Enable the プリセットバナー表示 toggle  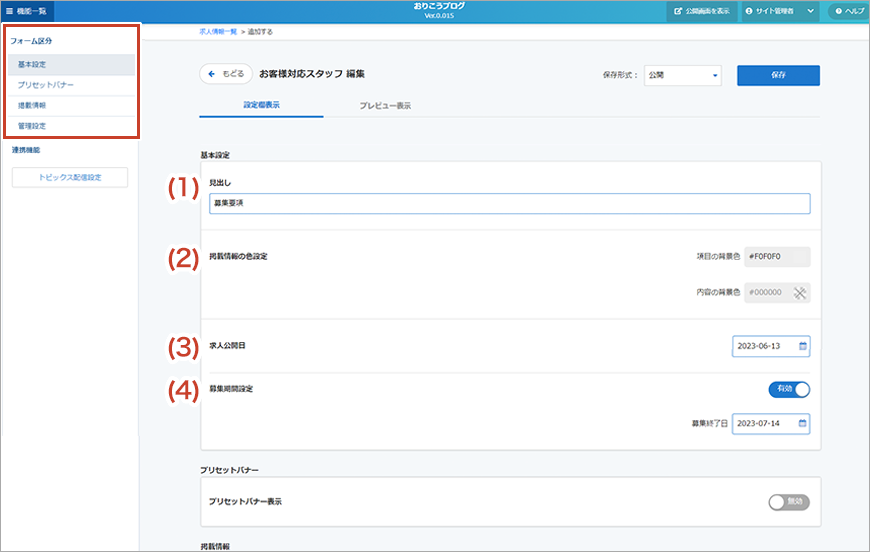789,502
